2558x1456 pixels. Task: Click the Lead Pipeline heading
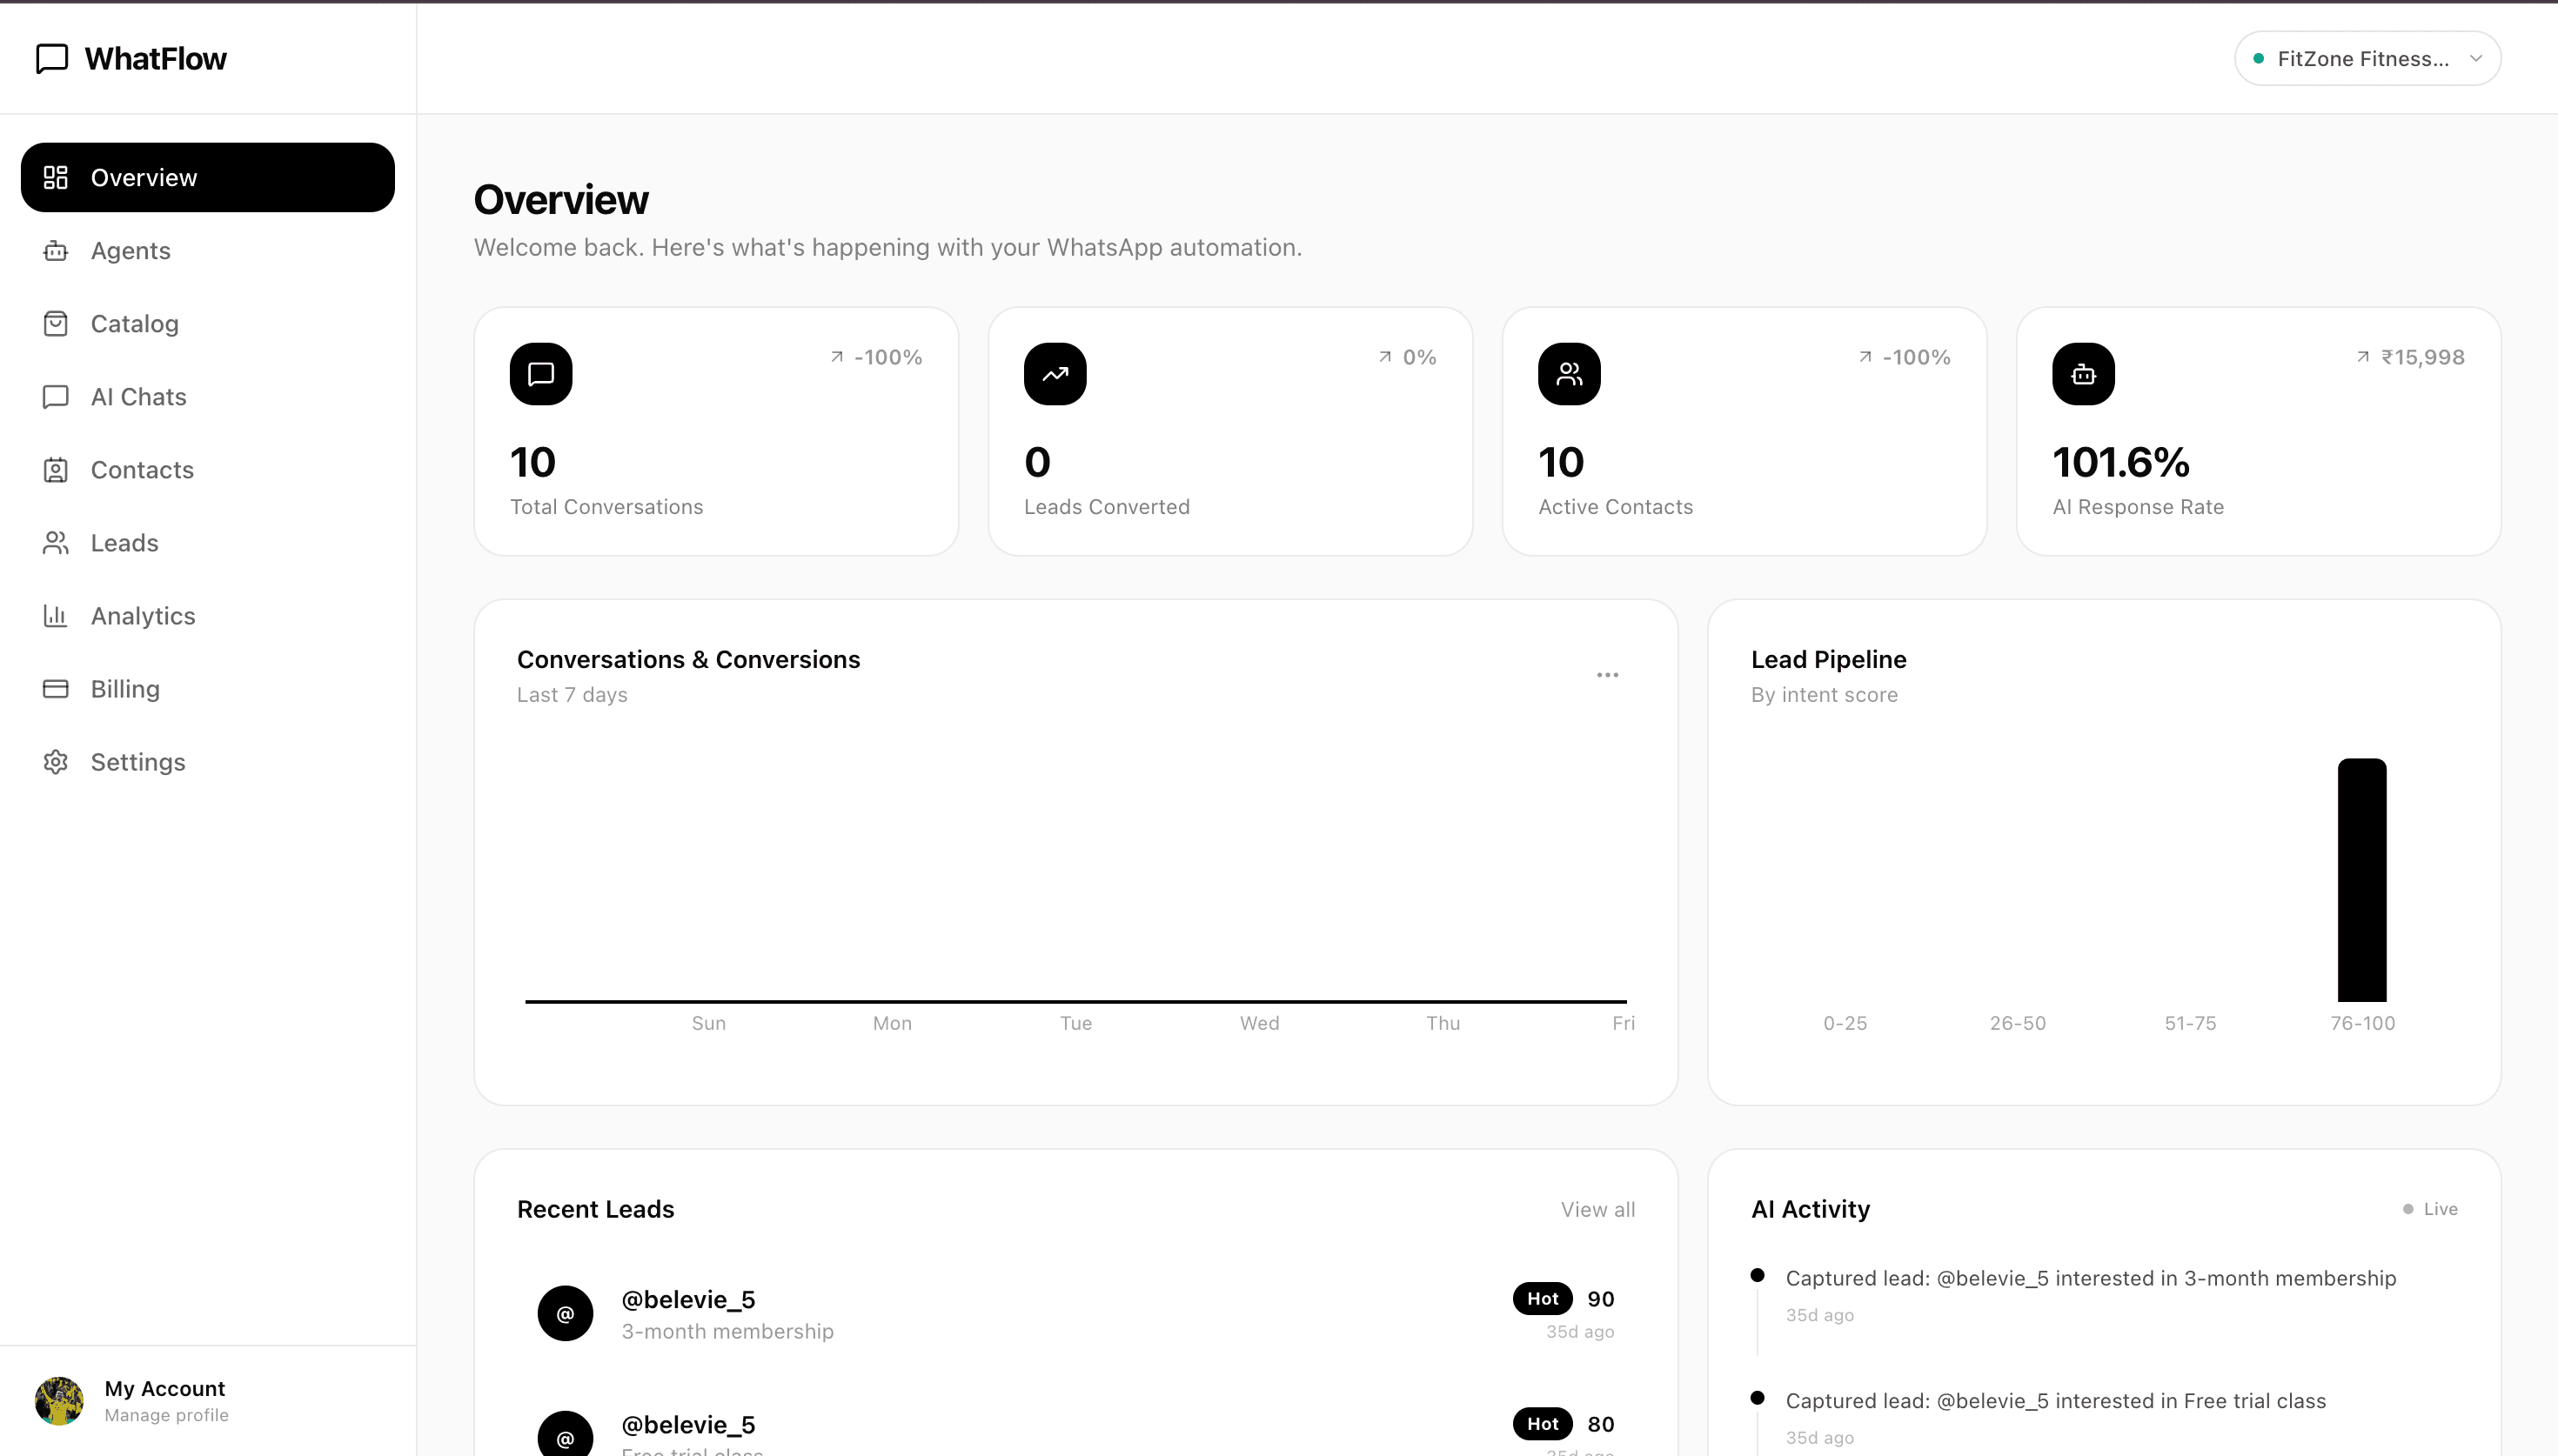click(1828, 659)
